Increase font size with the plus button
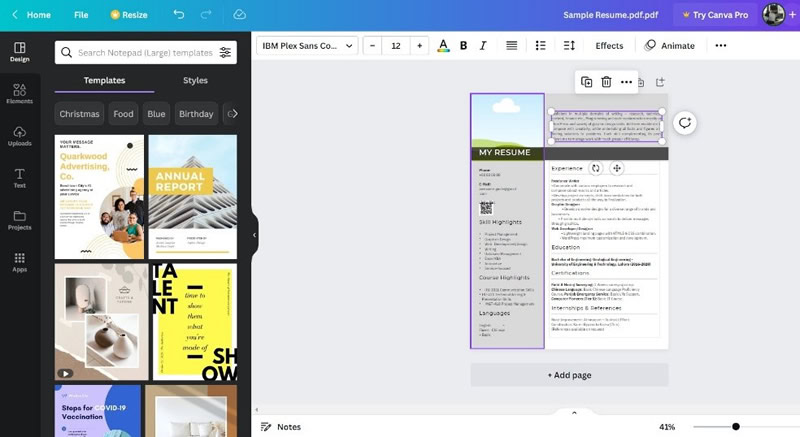The height and width of the screenshot is (437, 800). pyautogui.click(x=419, y=46)
